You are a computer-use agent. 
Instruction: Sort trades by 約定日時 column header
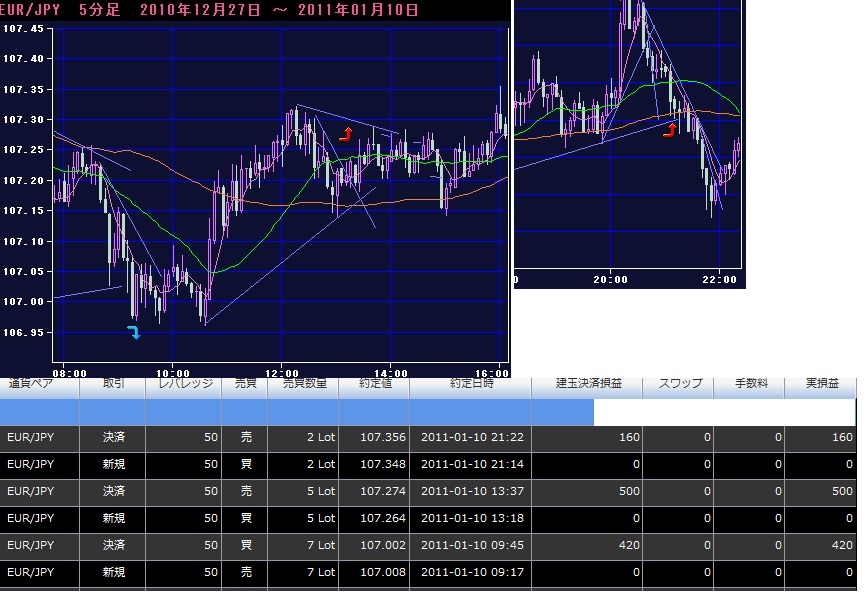470,384
